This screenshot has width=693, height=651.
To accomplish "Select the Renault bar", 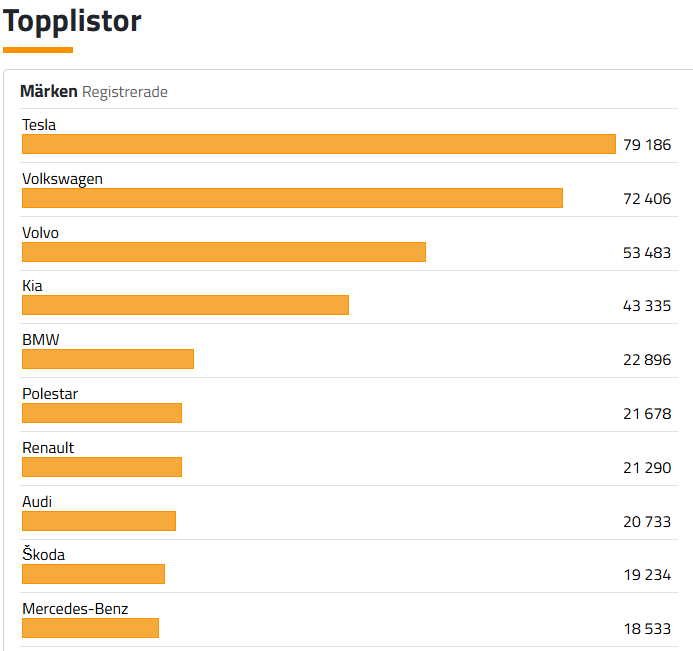I will 102,467.
